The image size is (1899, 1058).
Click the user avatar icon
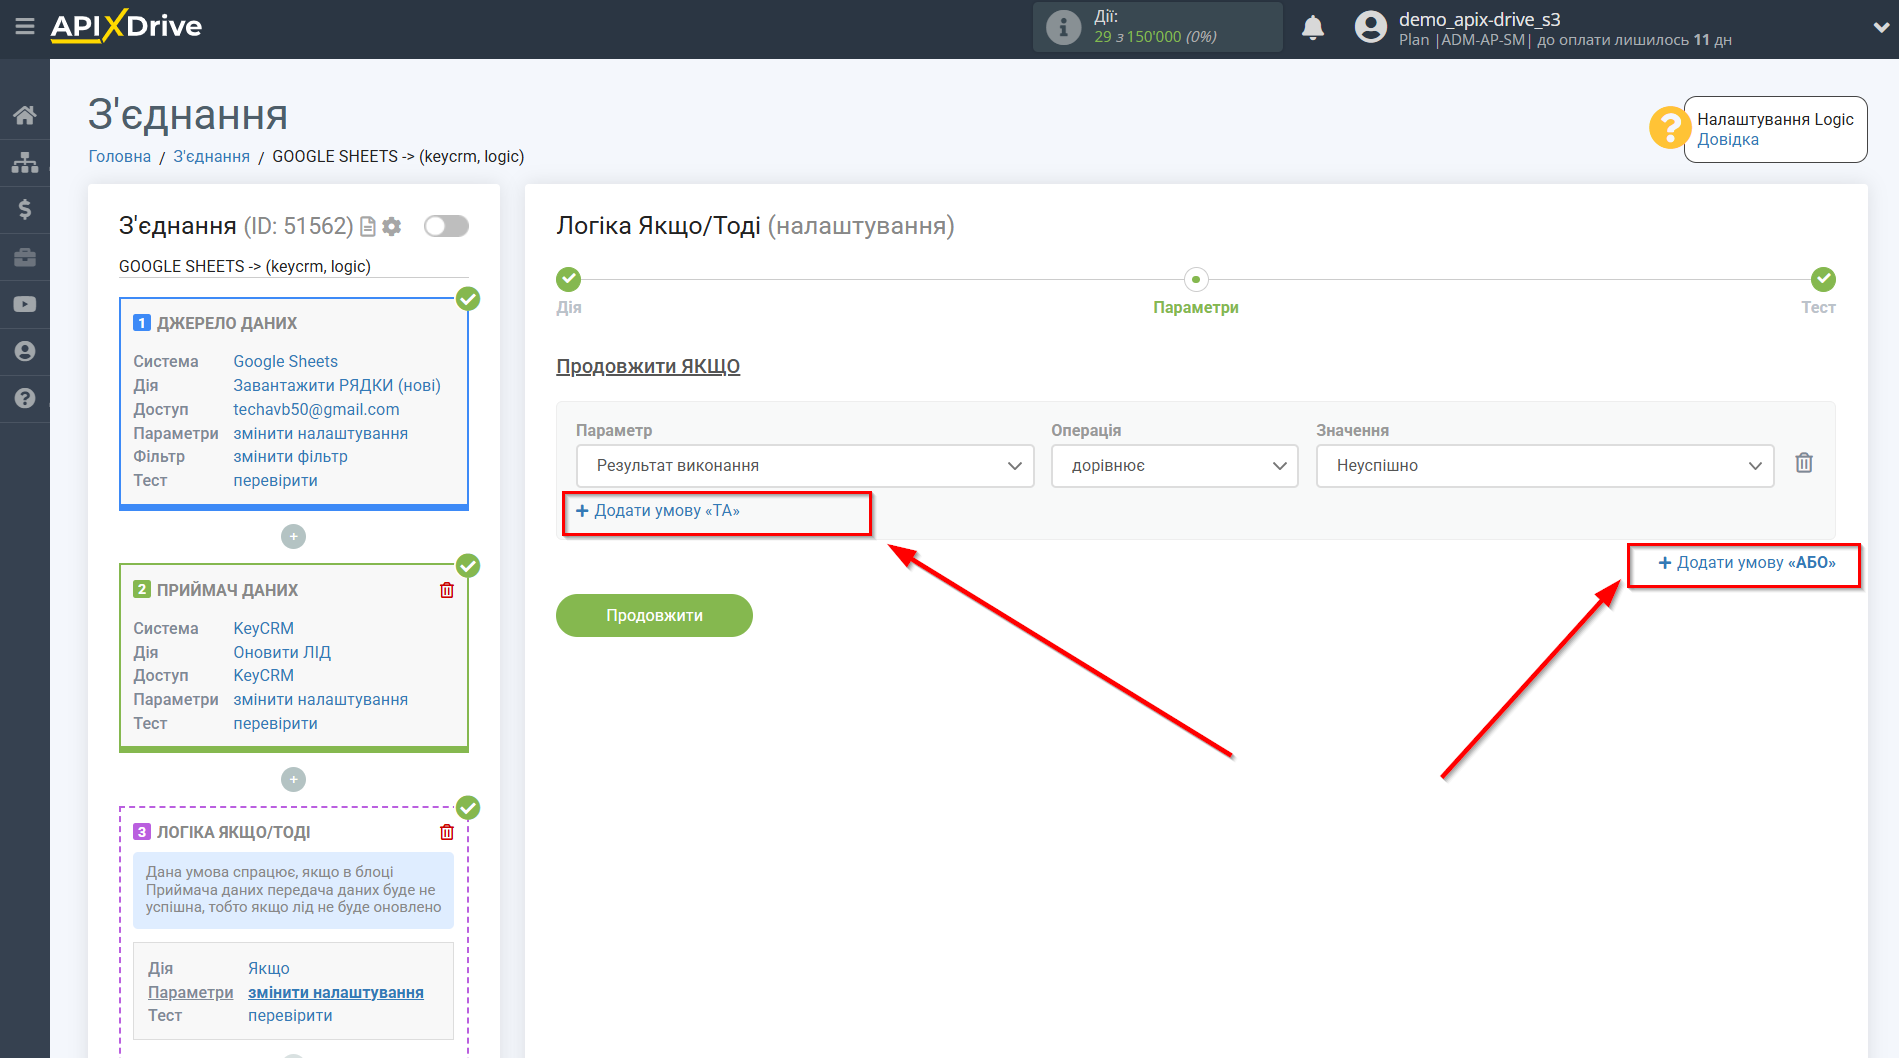coord(1371,27)
